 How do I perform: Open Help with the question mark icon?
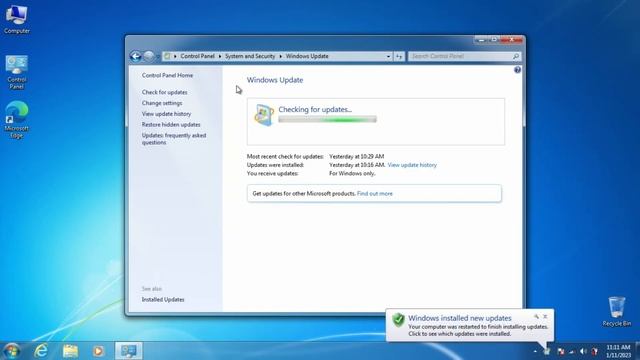[517, 70]
